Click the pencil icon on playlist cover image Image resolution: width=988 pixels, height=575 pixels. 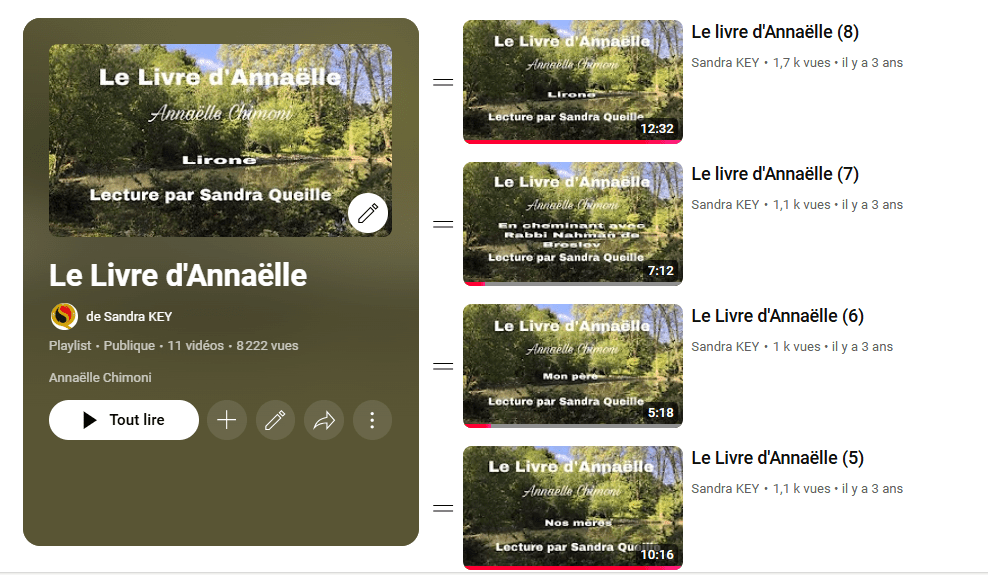pyautogui.click(x=368, y=213)
